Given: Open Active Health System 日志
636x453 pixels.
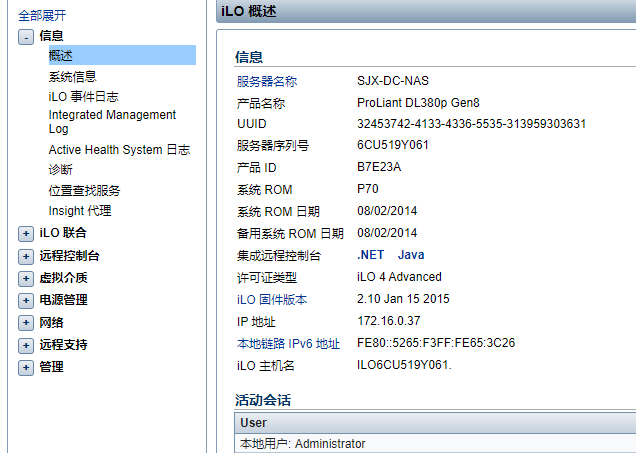Looking at the screenshot, I should click(119, 150).
